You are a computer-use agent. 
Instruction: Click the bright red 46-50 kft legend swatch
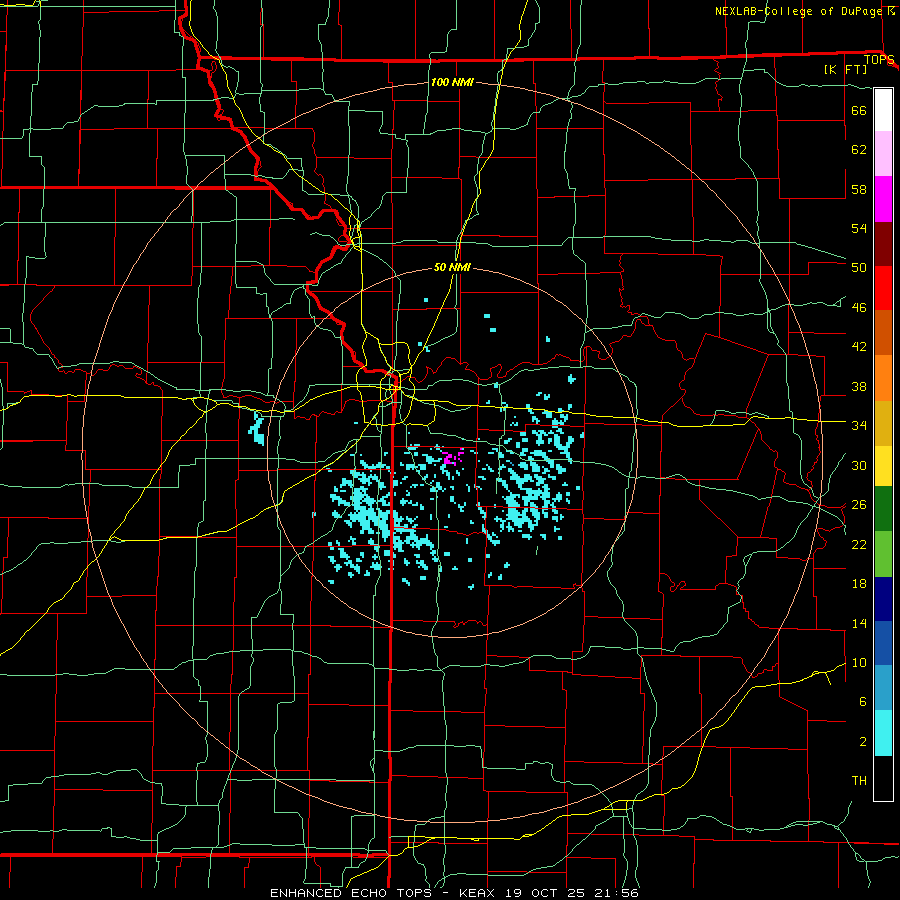pos(883,288)
